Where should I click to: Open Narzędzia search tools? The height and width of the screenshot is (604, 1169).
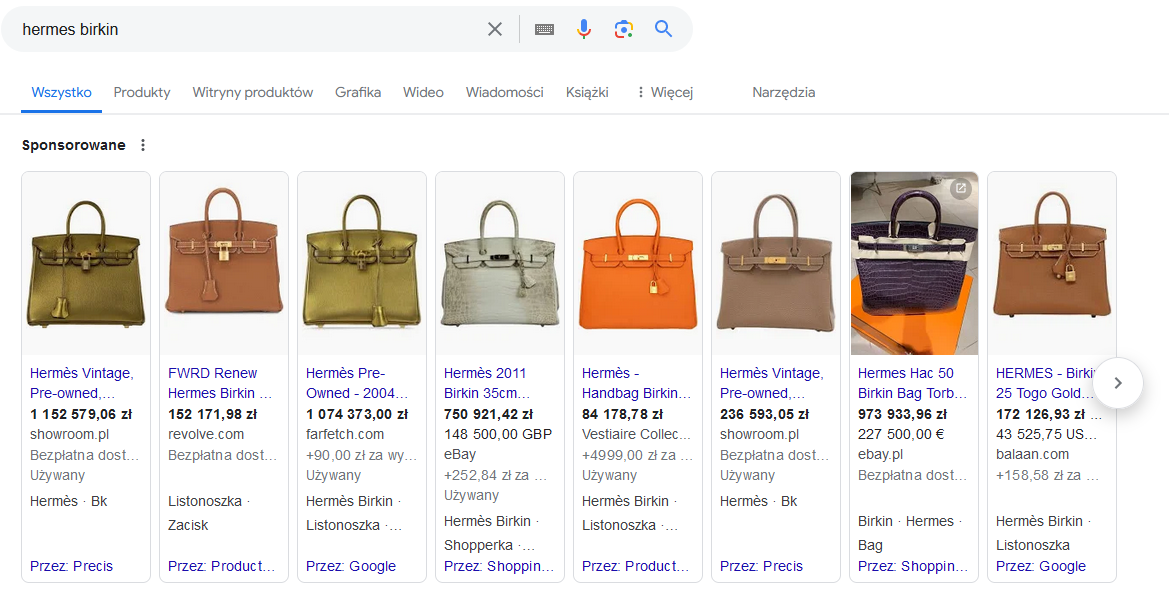[x=783, y=92]
